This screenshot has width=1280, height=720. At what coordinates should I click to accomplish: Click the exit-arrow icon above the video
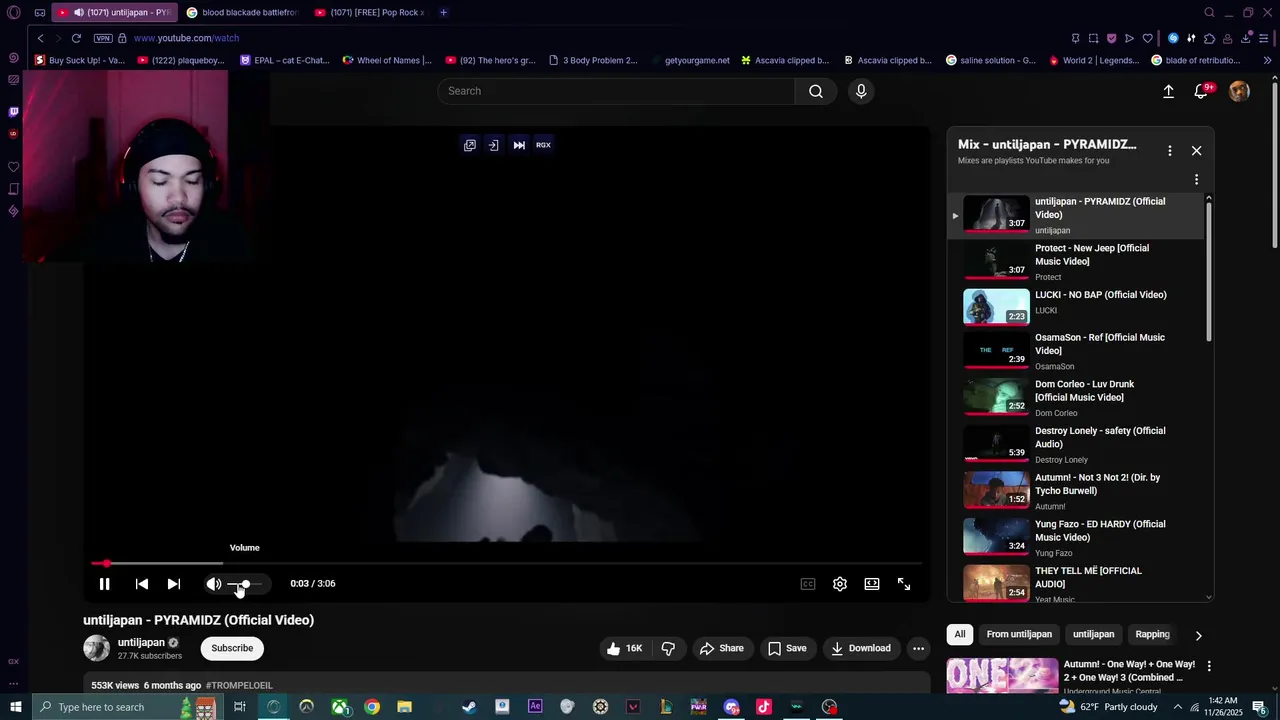[493, 145]
